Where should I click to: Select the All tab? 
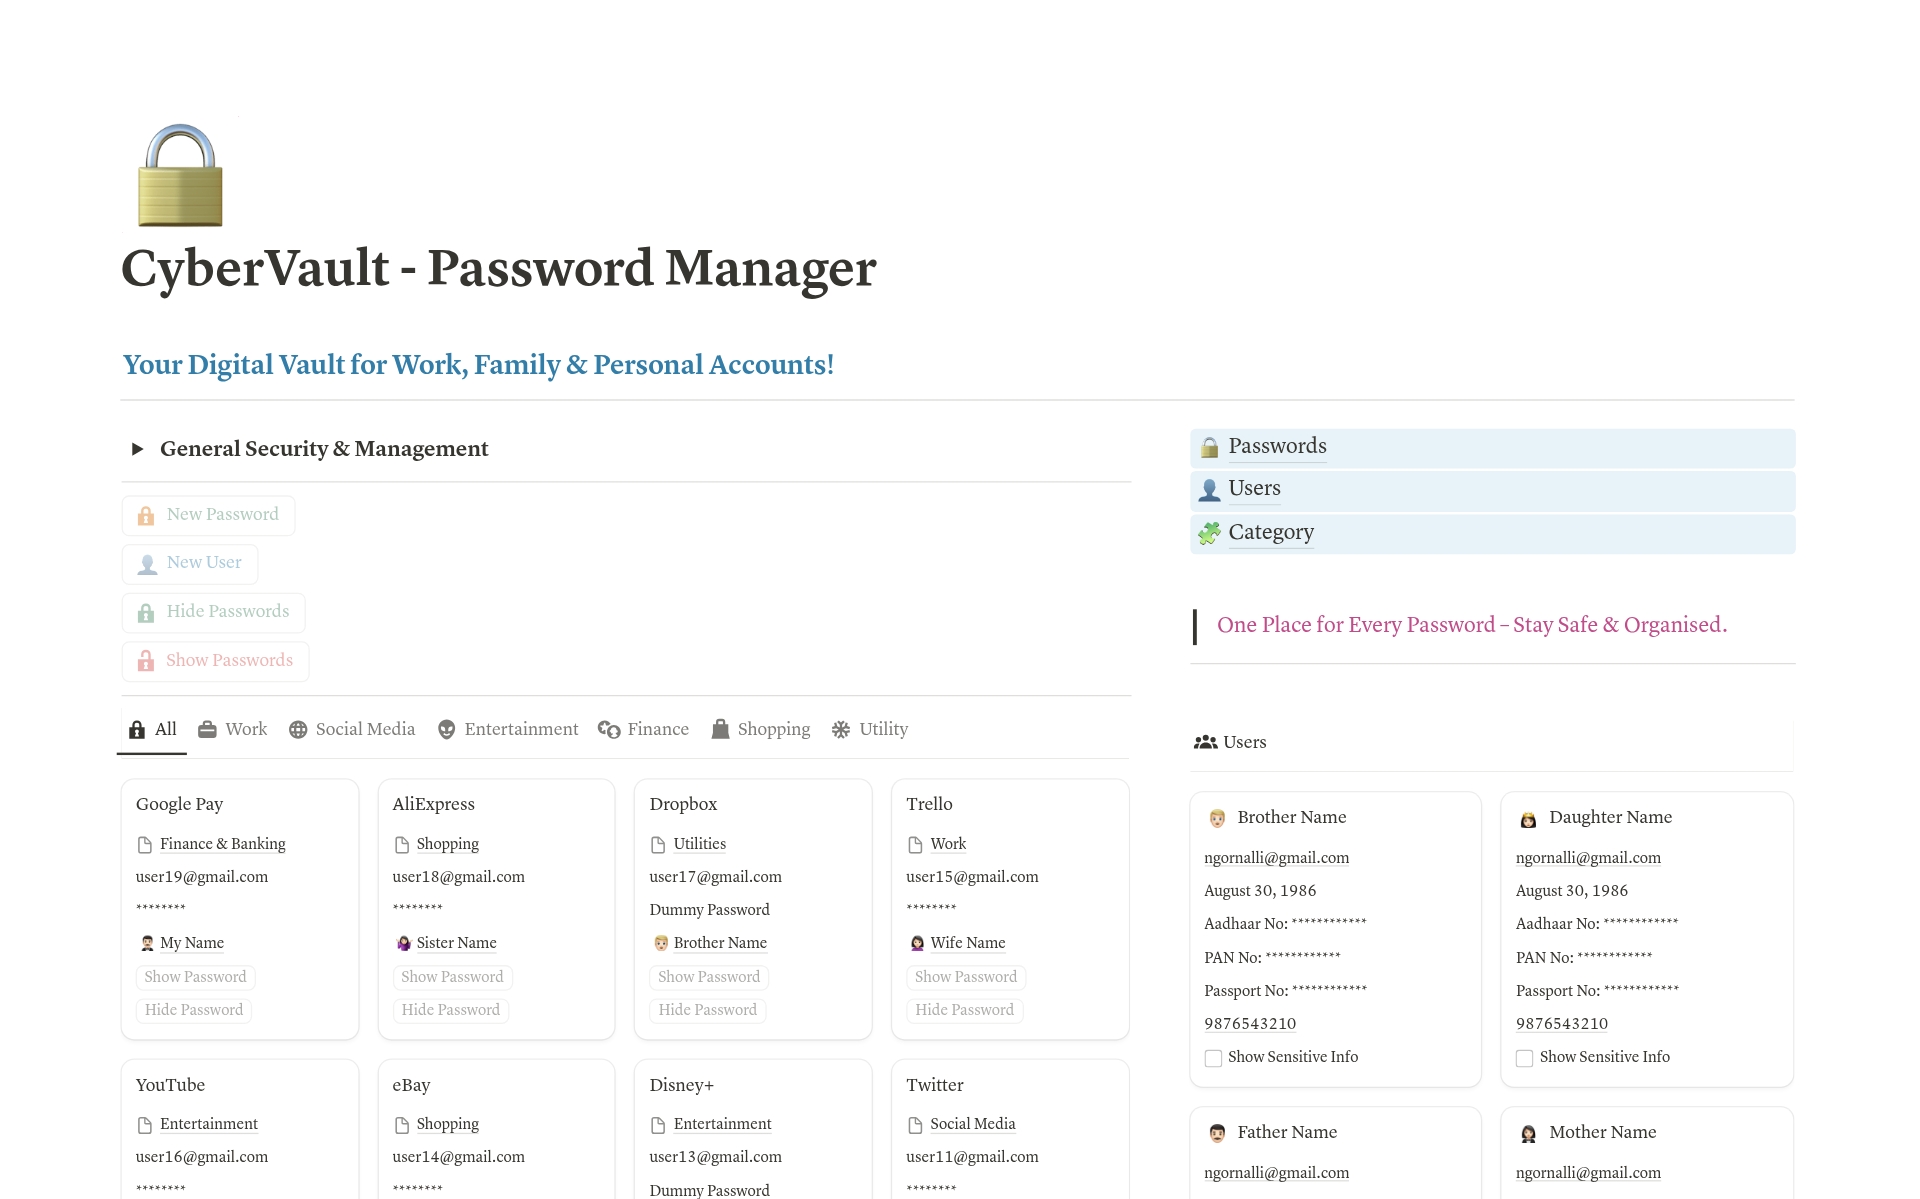point(153,730)
